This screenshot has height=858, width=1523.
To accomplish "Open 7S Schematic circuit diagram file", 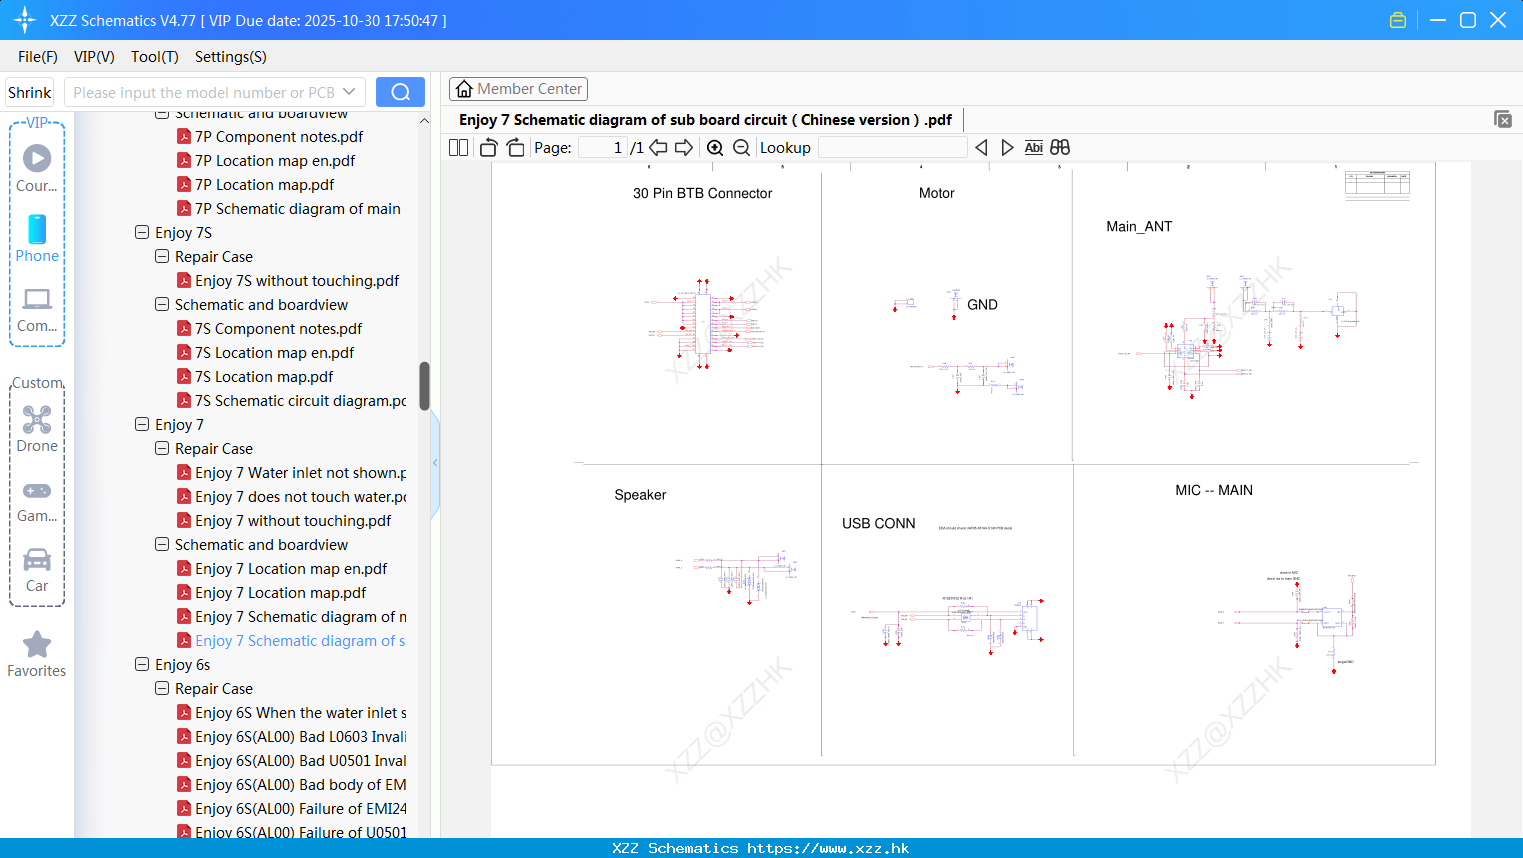I will click(301, 400).
